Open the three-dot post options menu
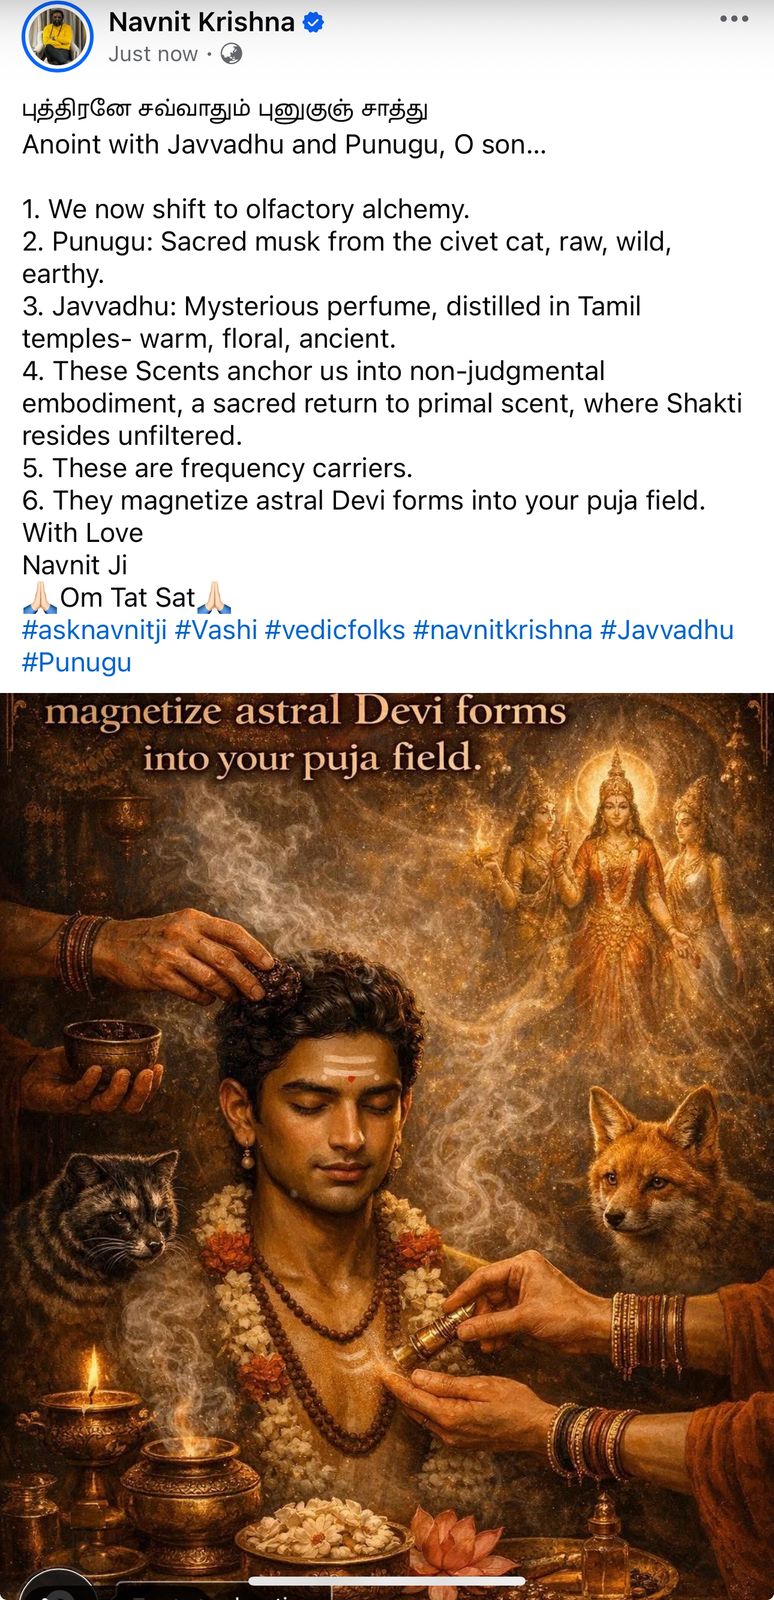774x1600 pixels. [734, 20]
